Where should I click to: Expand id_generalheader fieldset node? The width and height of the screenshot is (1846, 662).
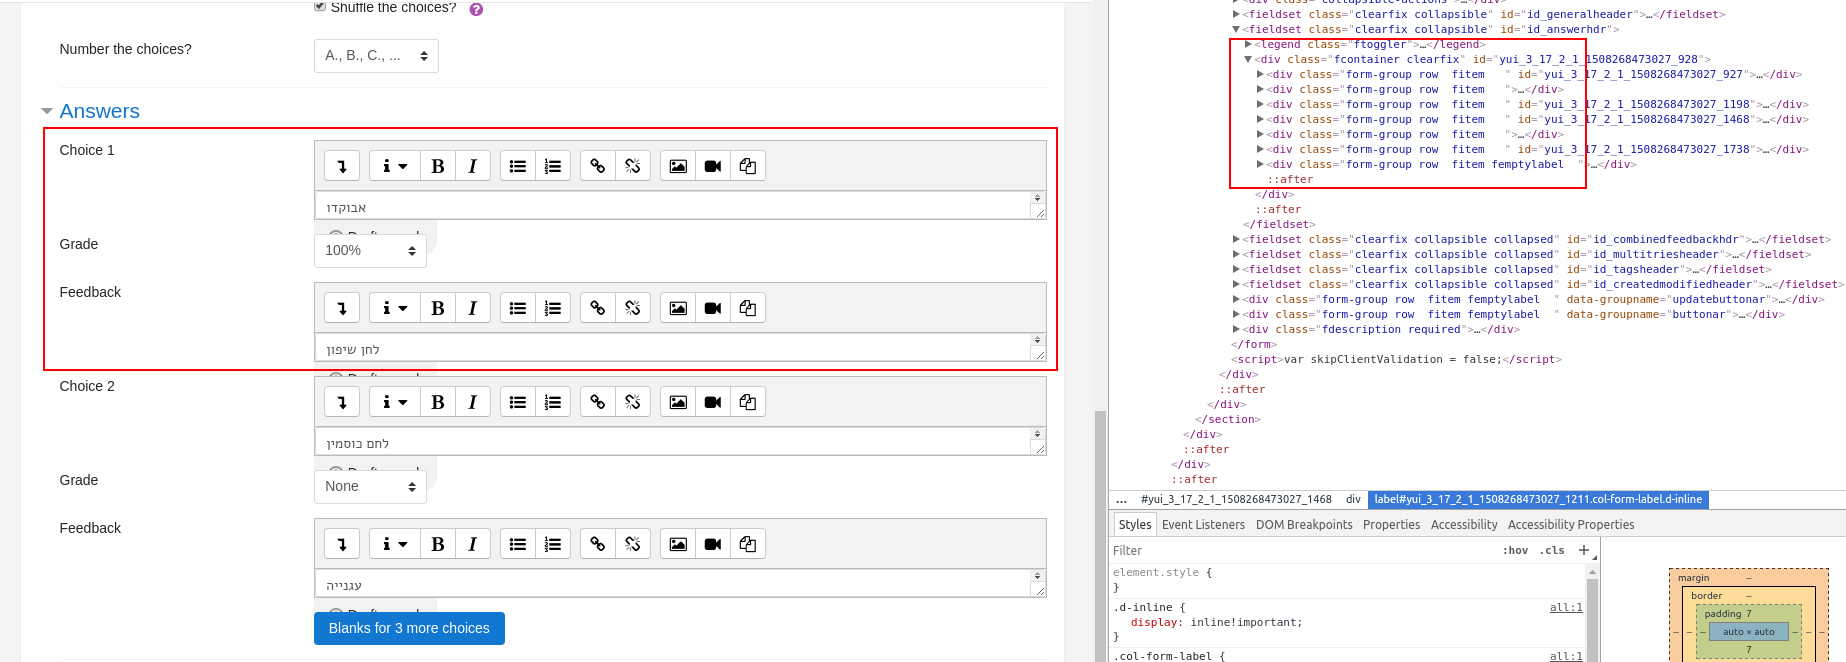click(x=1236, y=14)
